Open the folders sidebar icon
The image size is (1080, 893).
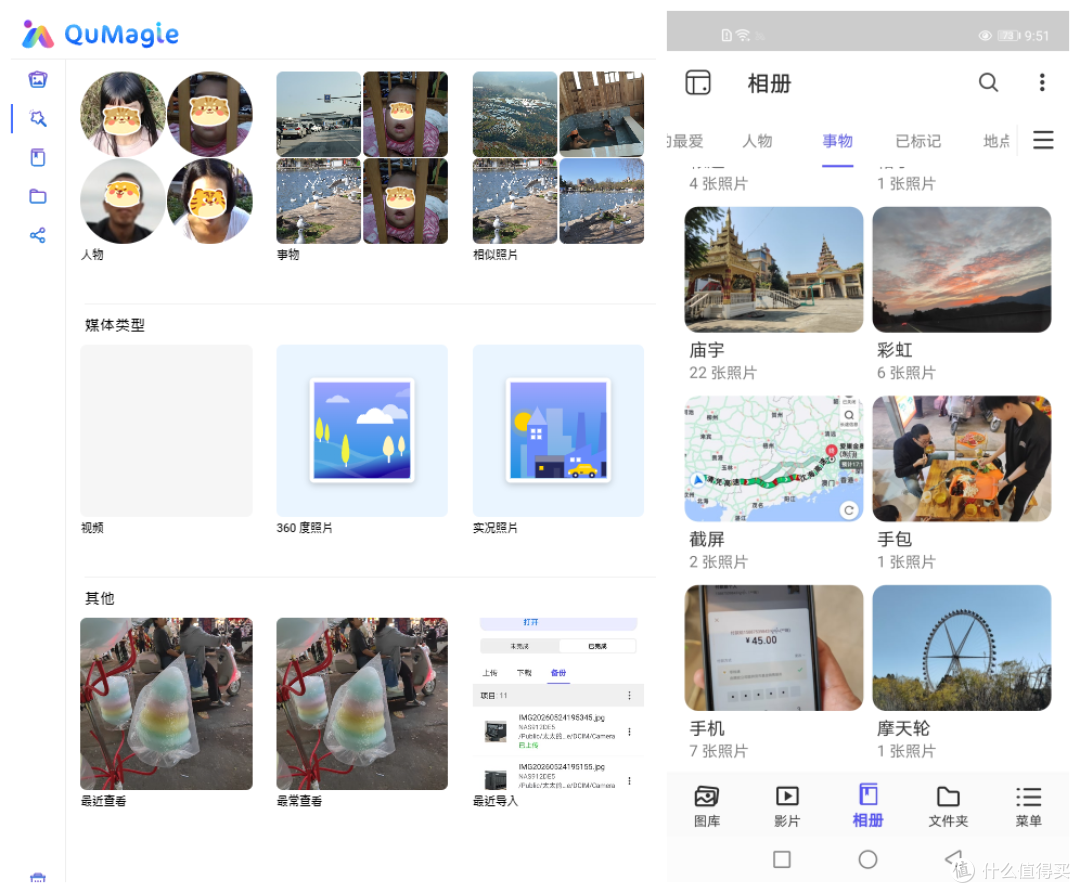(38, 197)
